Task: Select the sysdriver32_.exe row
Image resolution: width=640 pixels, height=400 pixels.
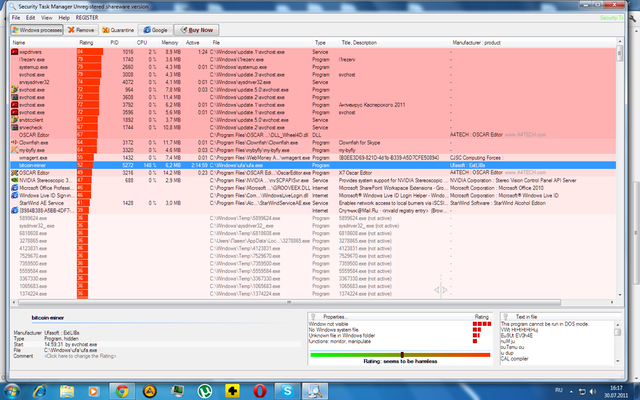Action: point(313,226)
